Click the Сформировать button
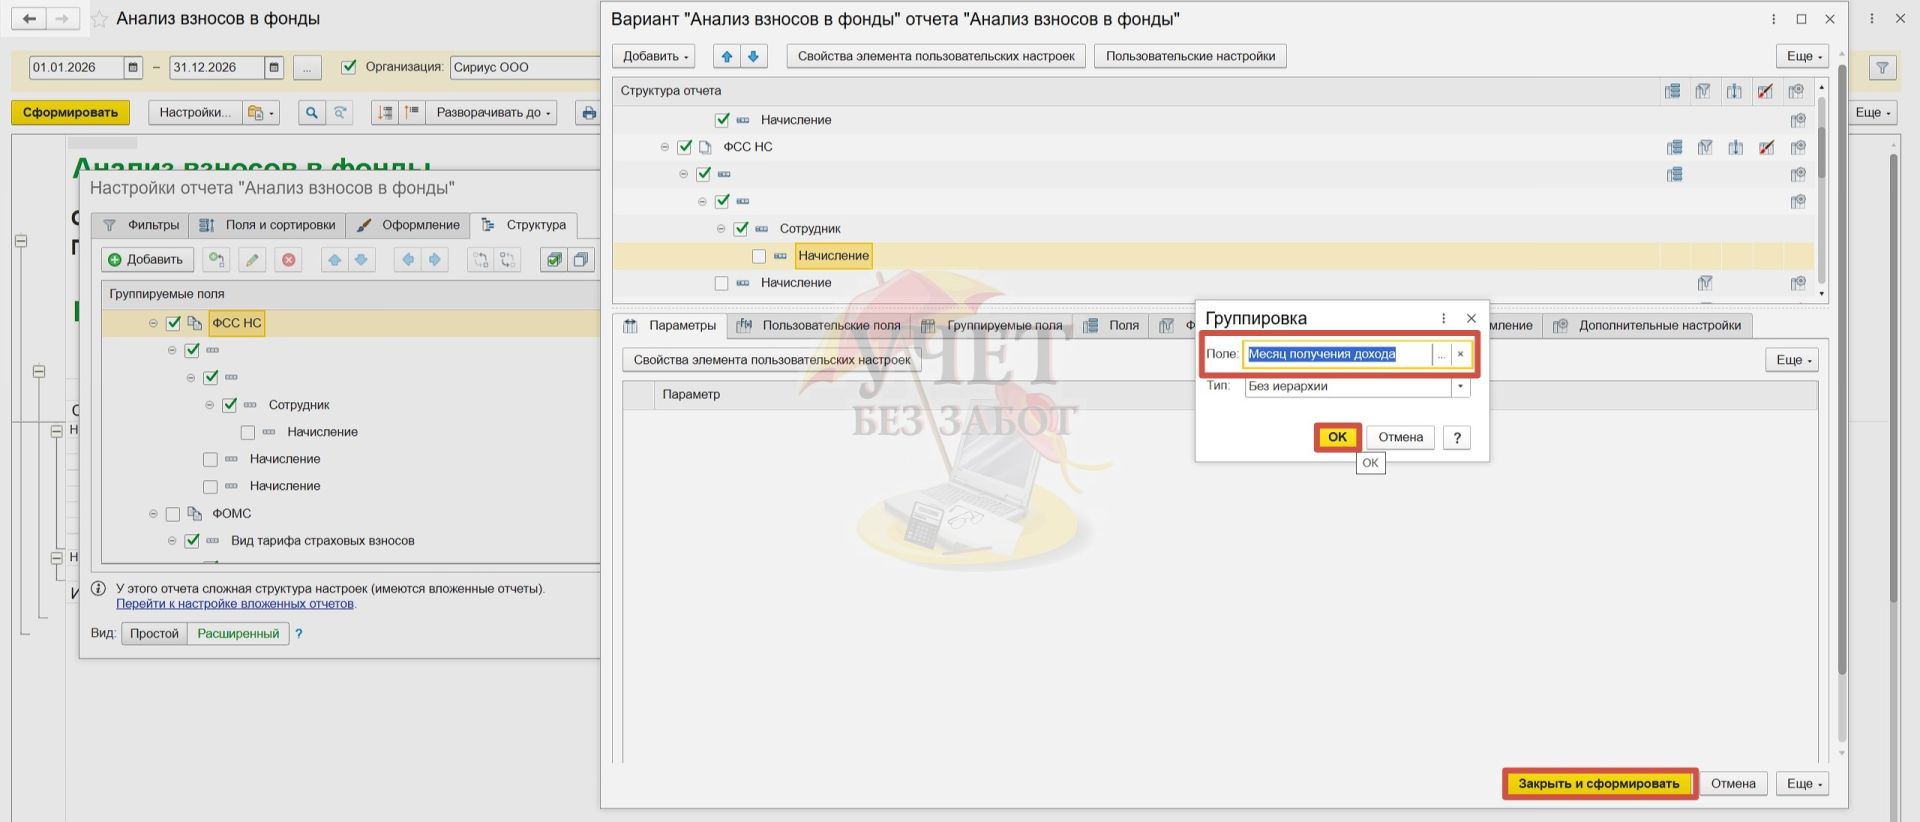This screenshot has width=1920, height=822. [71, 112]
